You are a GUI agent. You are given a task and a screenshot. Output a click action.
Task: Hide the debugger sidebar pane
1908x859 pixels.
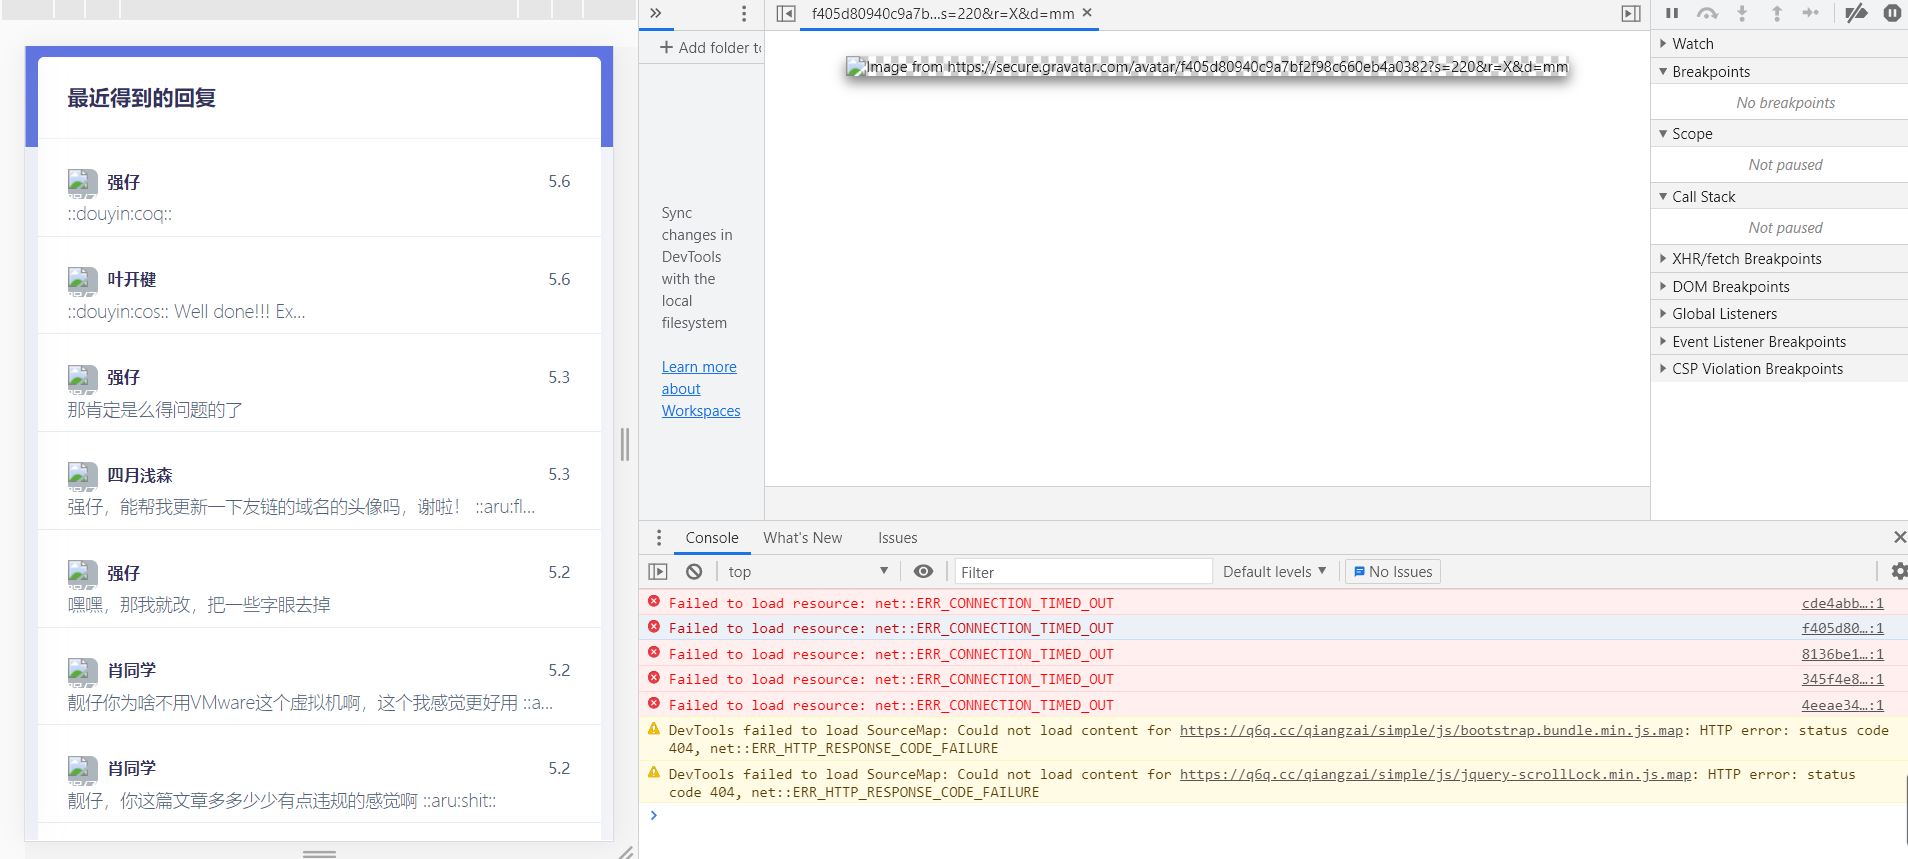pyautogui.click(x=1630, y=13)
